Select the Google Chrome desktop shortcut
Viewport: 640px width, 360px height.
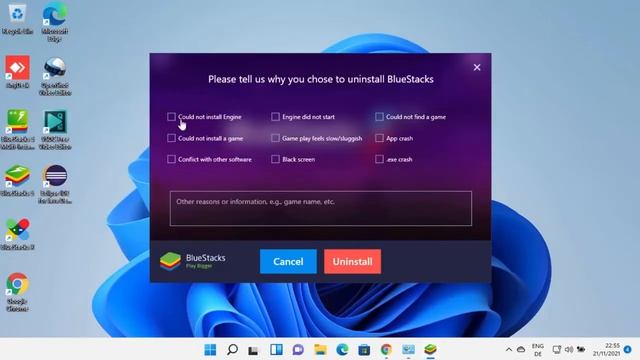point(18,292)
